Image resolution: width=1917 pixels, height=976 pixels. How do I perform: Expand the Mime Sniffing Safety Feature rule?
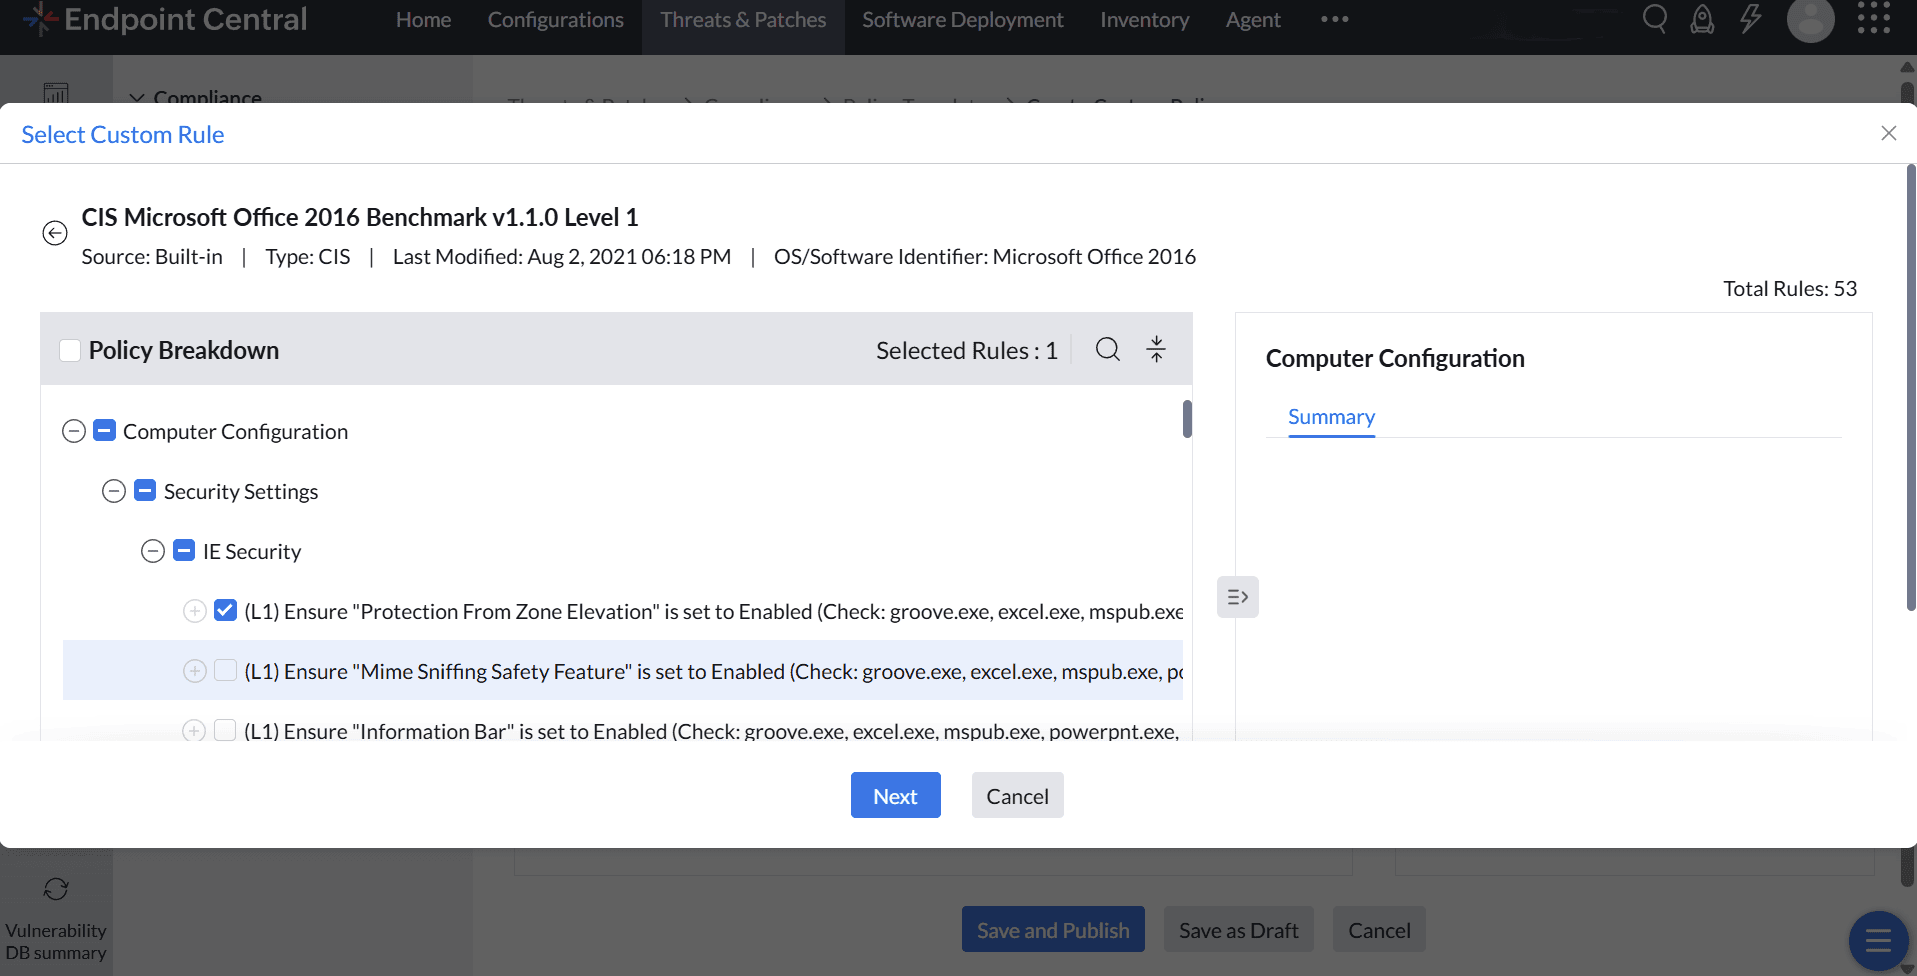coord(195,671)
